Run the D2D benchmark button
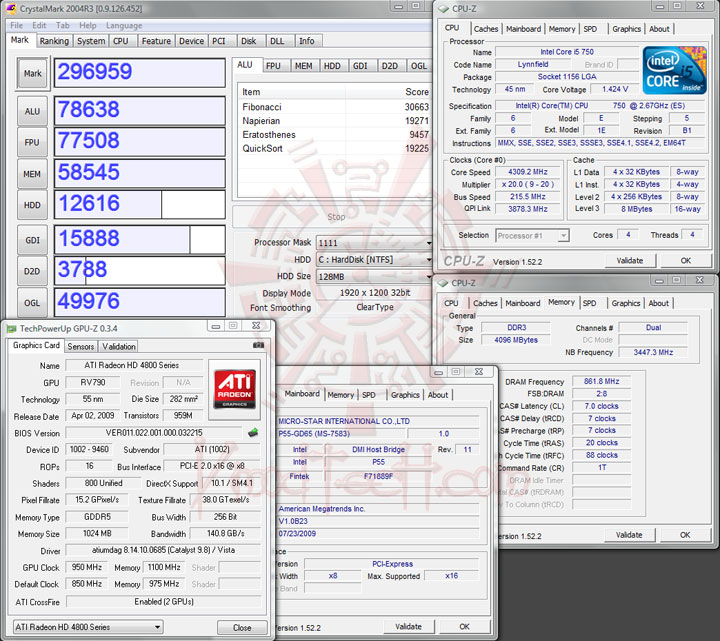 32,271
